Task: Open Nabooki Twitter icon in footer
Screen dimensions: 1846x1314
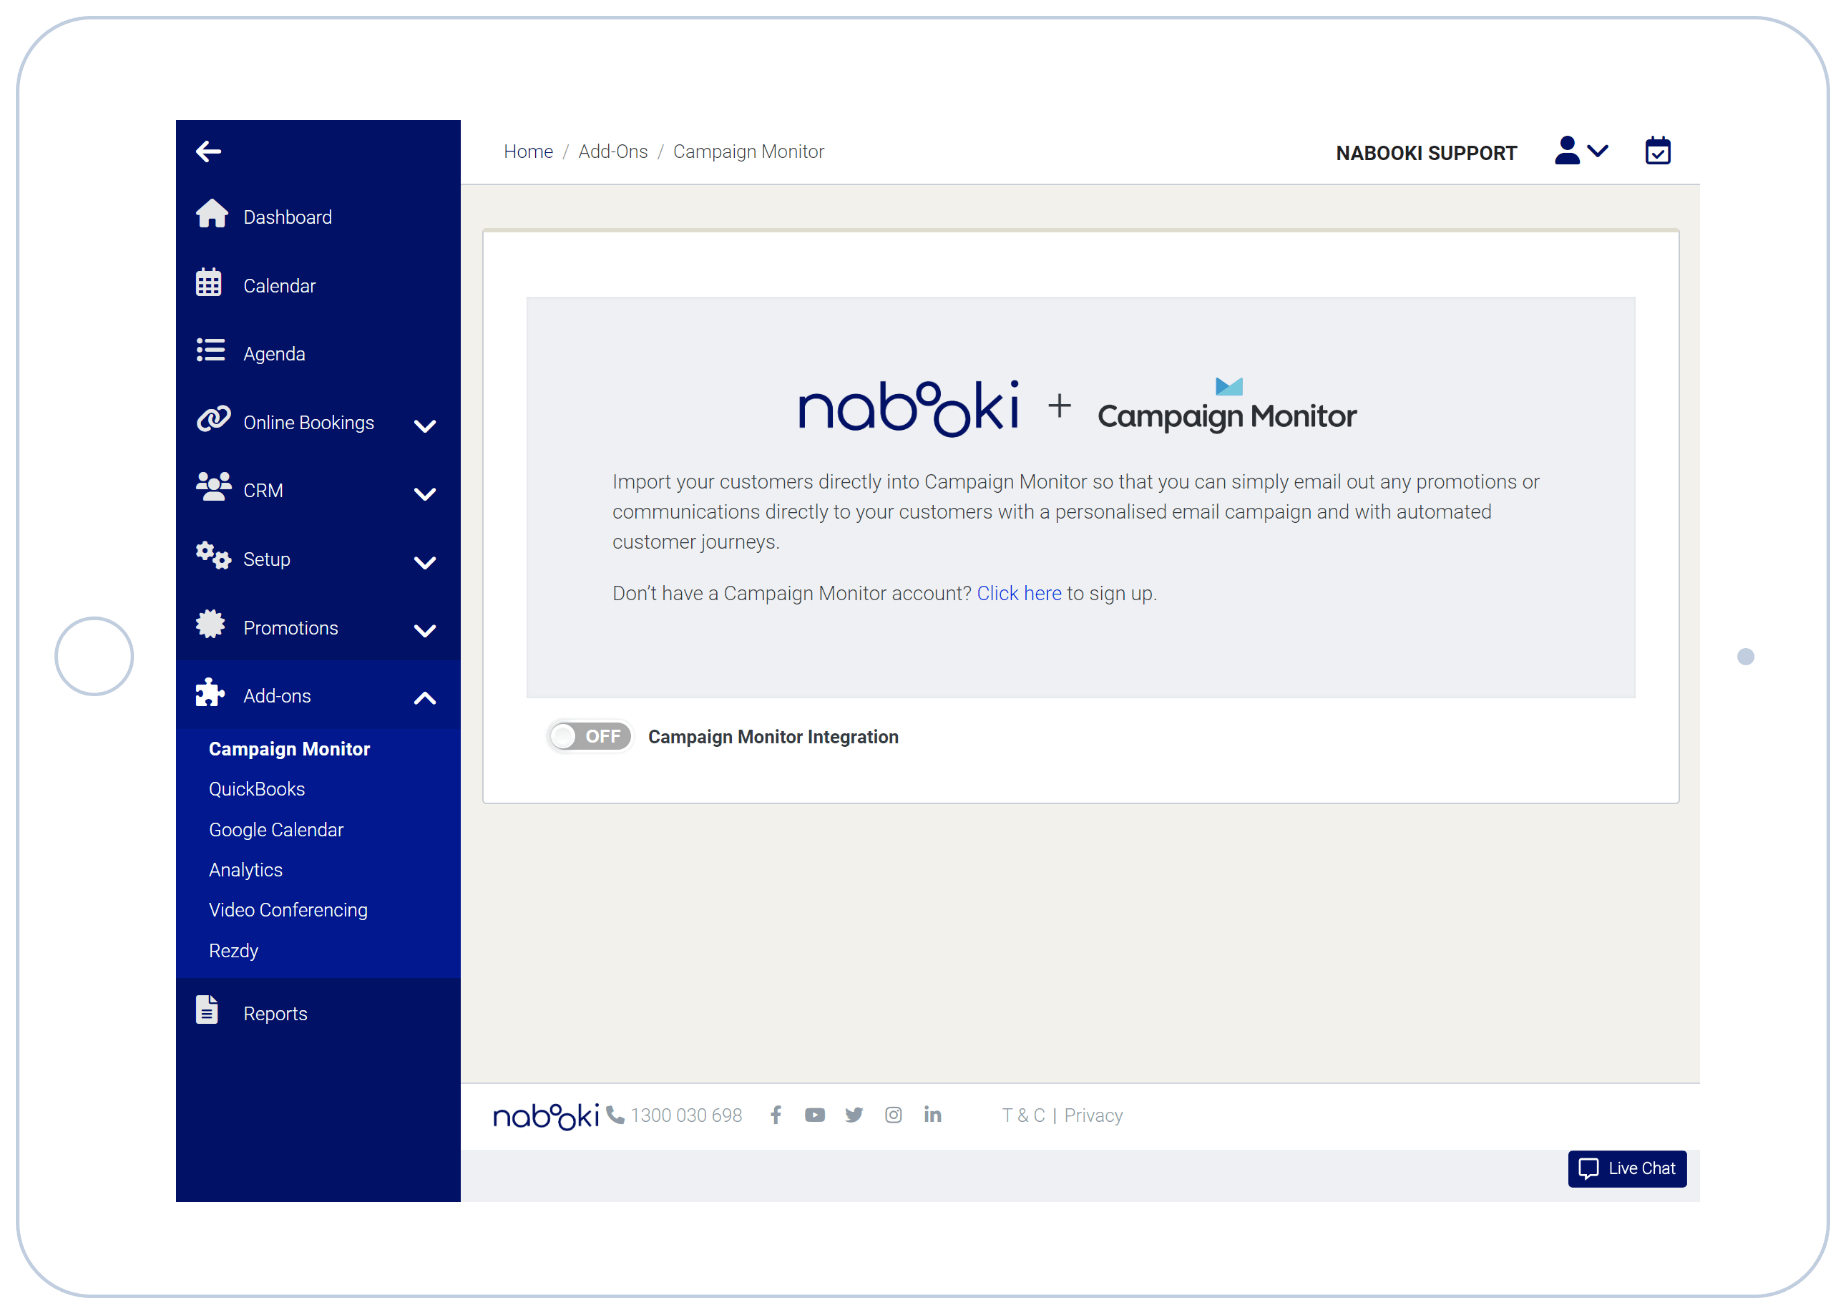Action: tap(854, 1115)
